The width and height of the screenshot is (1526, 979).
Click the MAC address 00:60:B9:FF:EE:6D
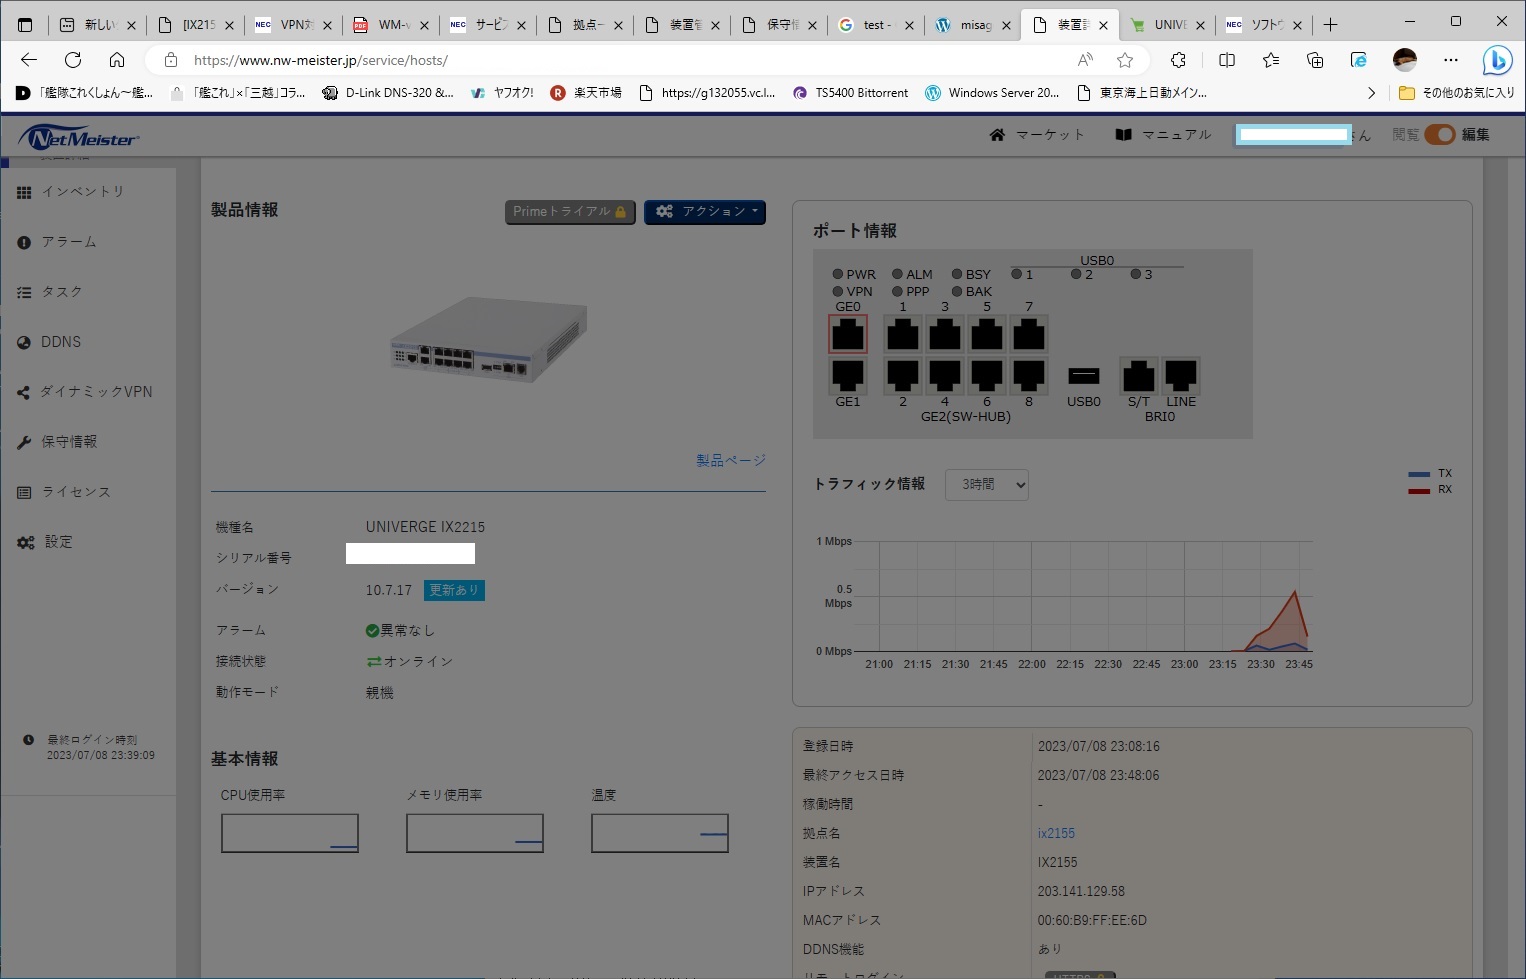click(1092, 920)
